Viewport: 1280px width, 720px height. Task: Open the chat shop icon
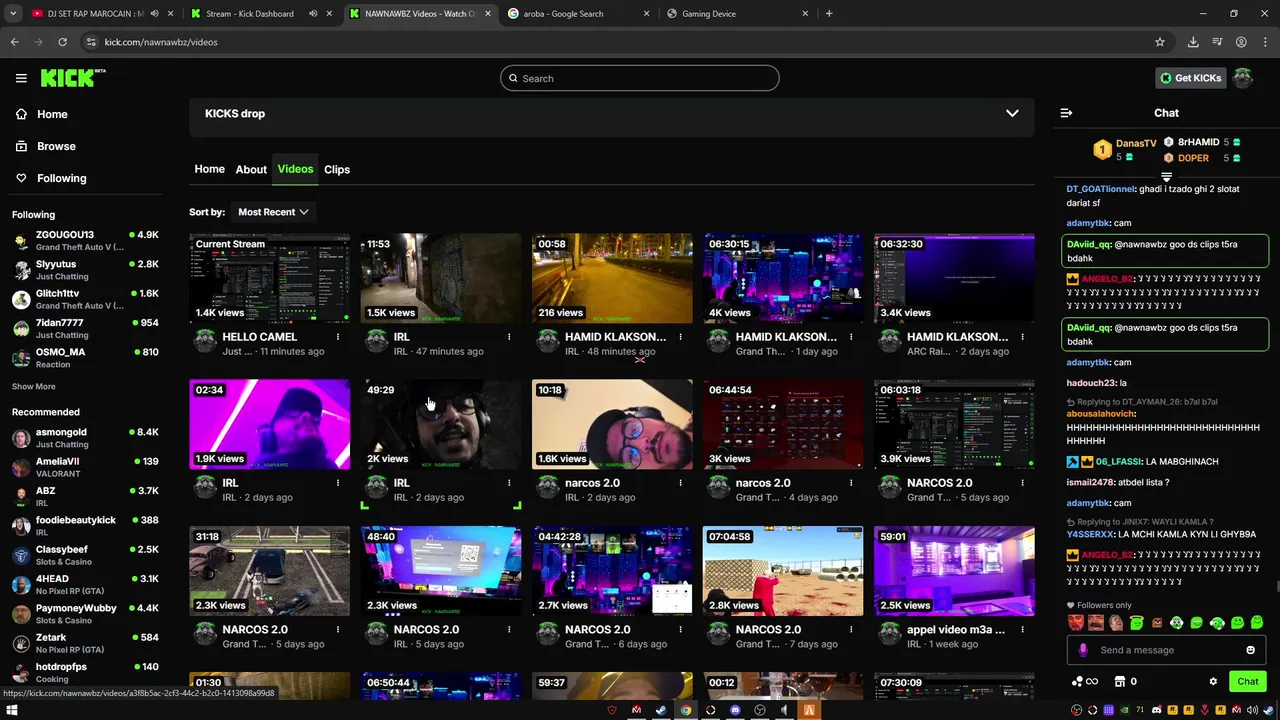click(x=1120, y=682)
